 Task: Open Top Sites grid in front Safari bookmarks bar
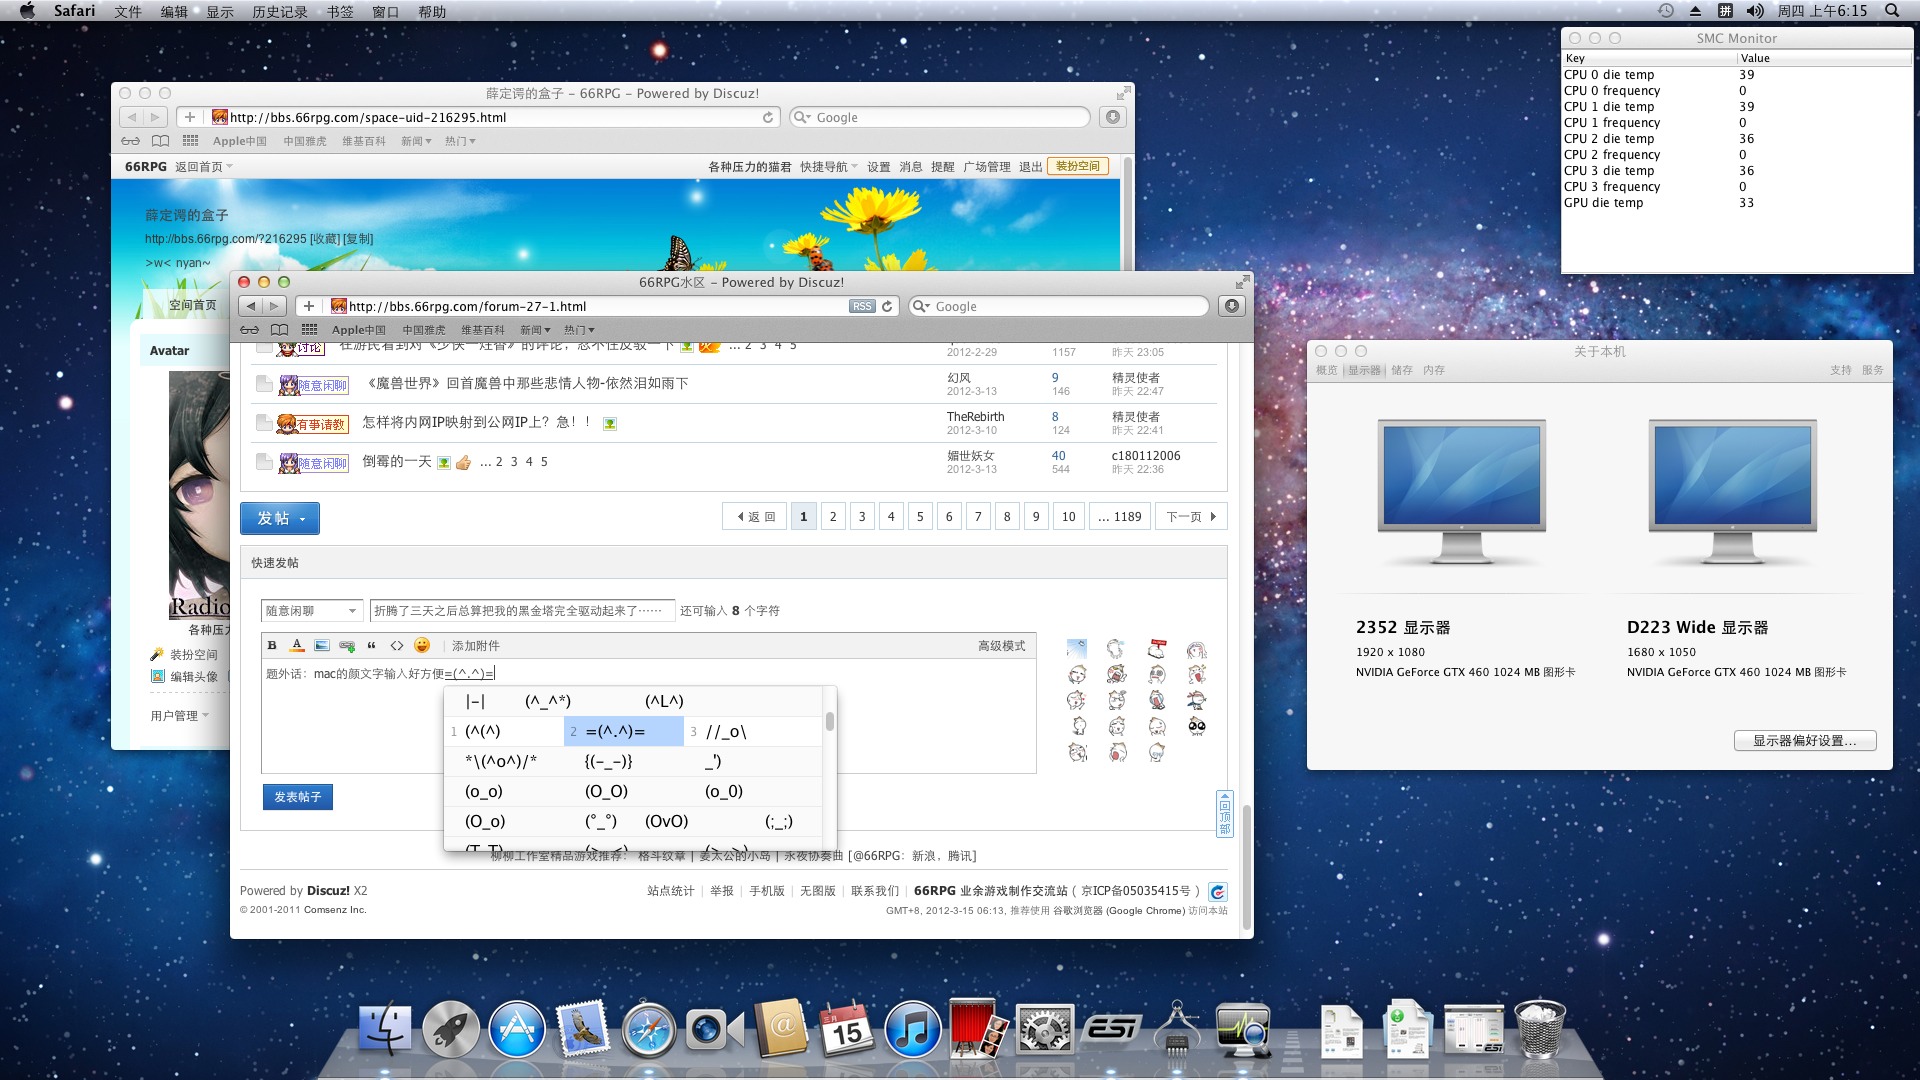coord(309,330)
